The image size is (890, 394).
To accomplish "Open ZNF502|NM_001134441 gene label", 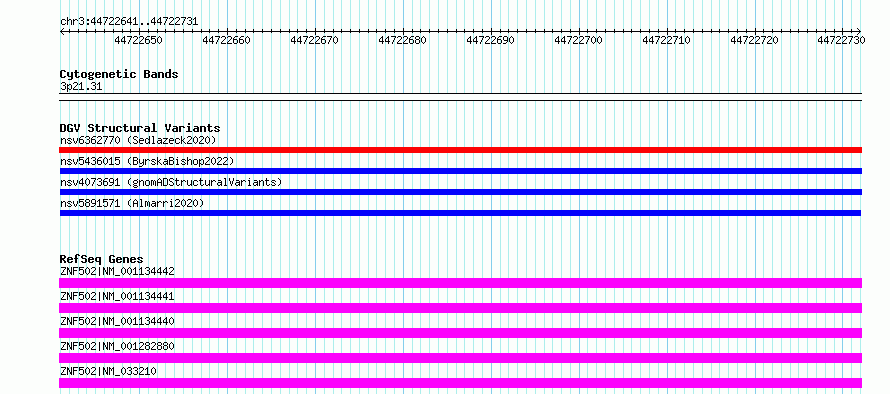I will [117, 296].
